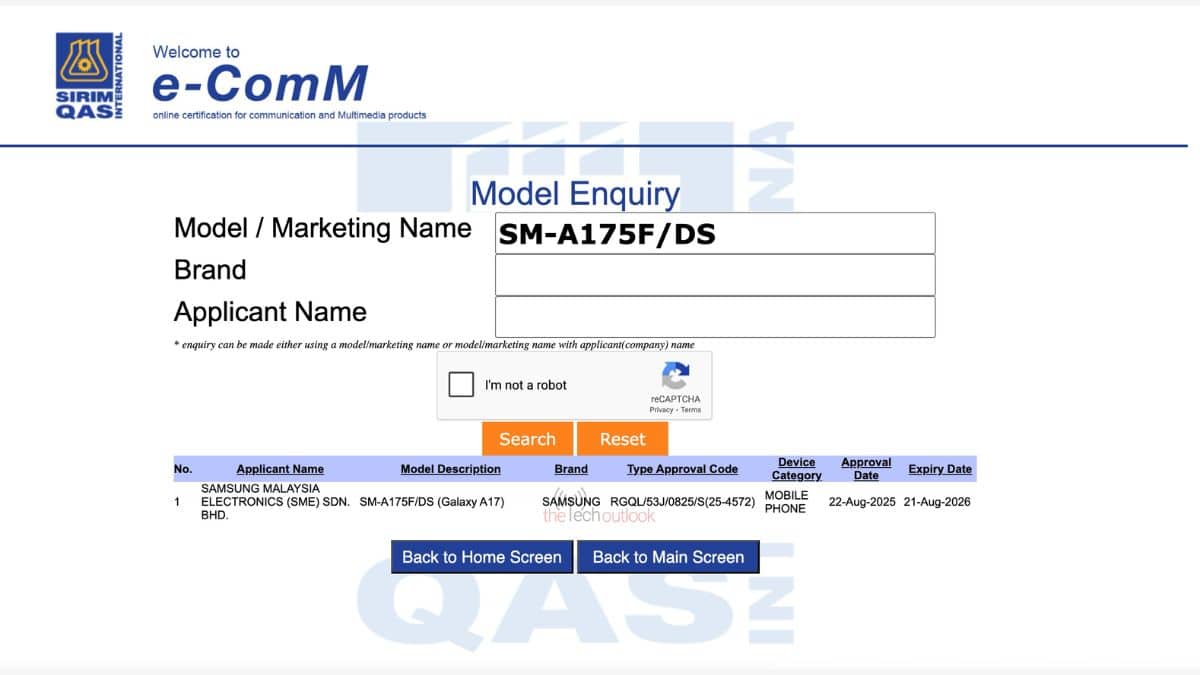Click the e-ComM welcome title

pyautogui.click(x=260, y=84)
